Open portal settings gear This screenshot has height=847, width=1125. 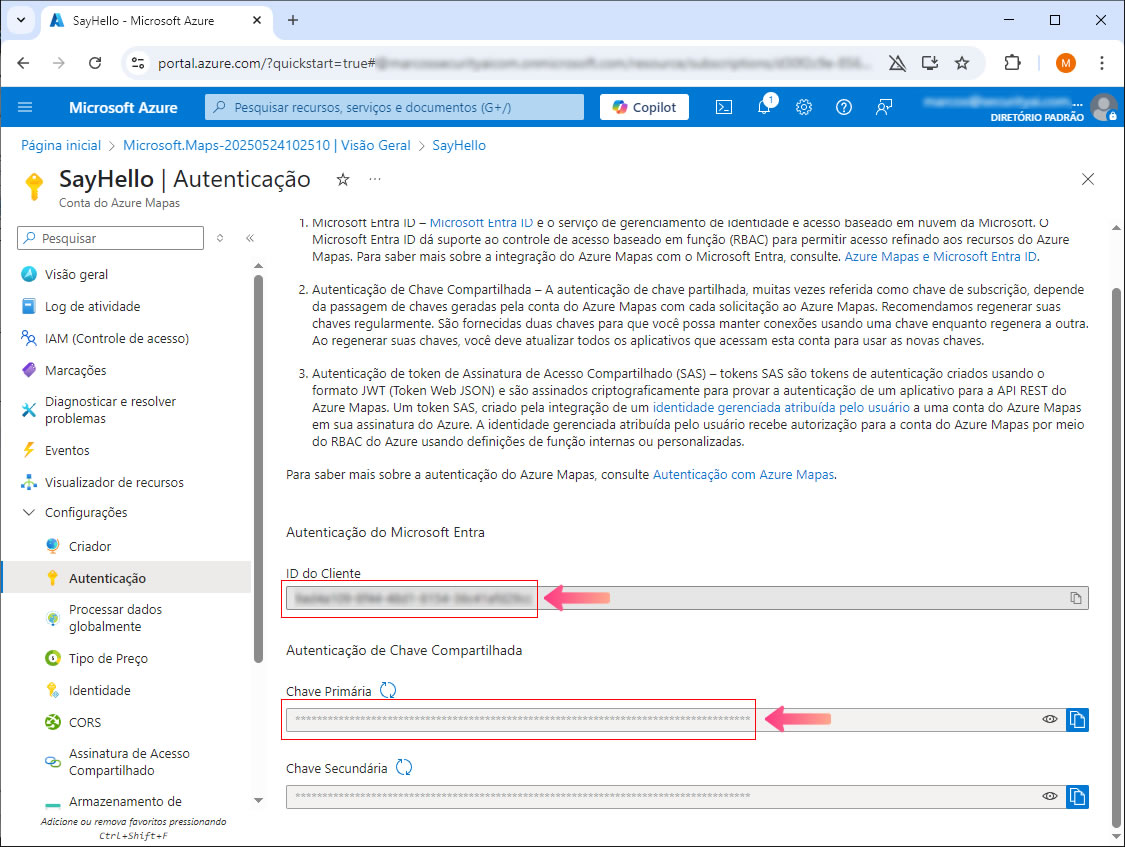804,108
